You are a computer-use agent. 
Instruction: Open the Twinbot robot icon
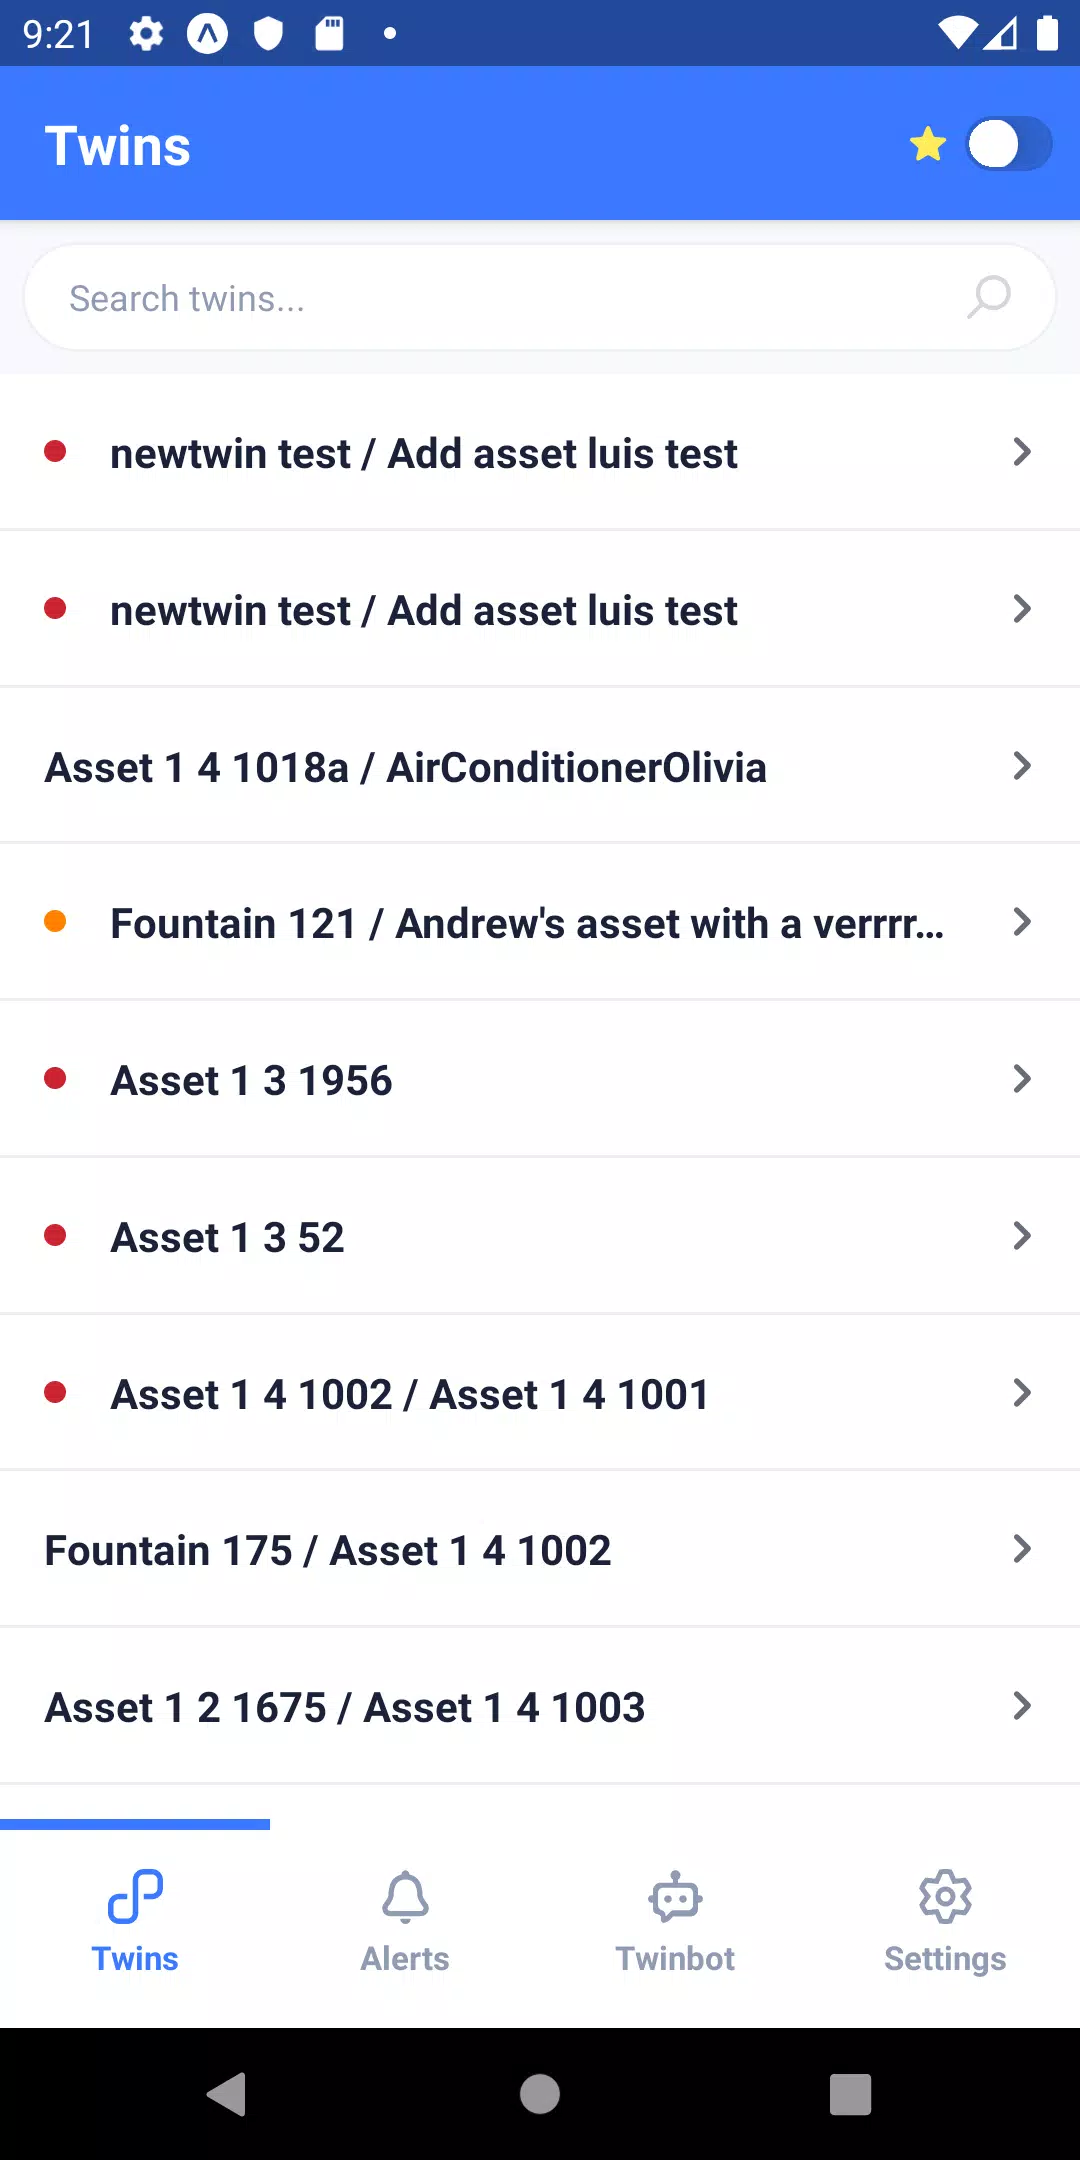click(675, 1896)
